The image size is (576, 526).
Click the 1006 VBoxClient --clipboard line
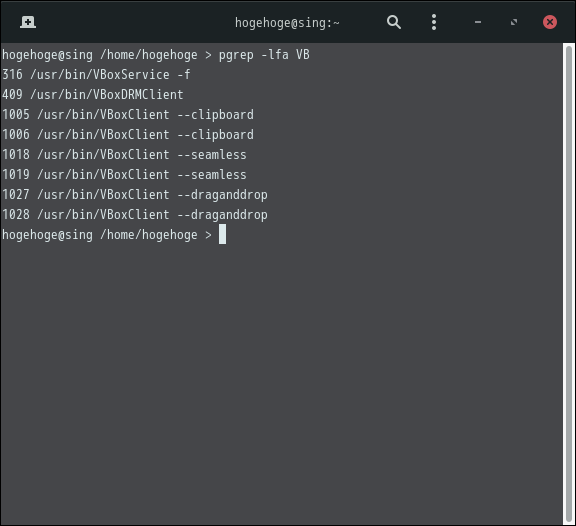(x=128, y=135)
